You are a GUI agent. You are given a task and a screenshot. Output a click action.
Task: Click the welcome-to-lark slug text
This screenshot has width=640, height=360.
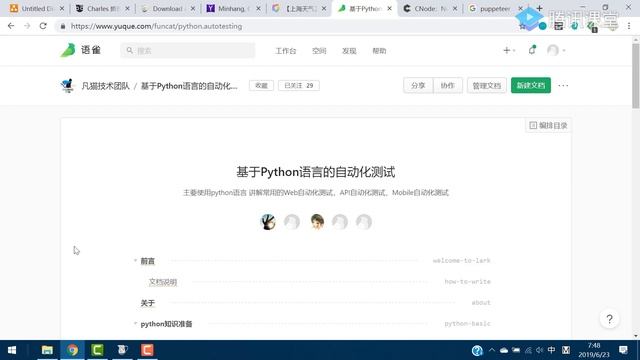(461, 260)
